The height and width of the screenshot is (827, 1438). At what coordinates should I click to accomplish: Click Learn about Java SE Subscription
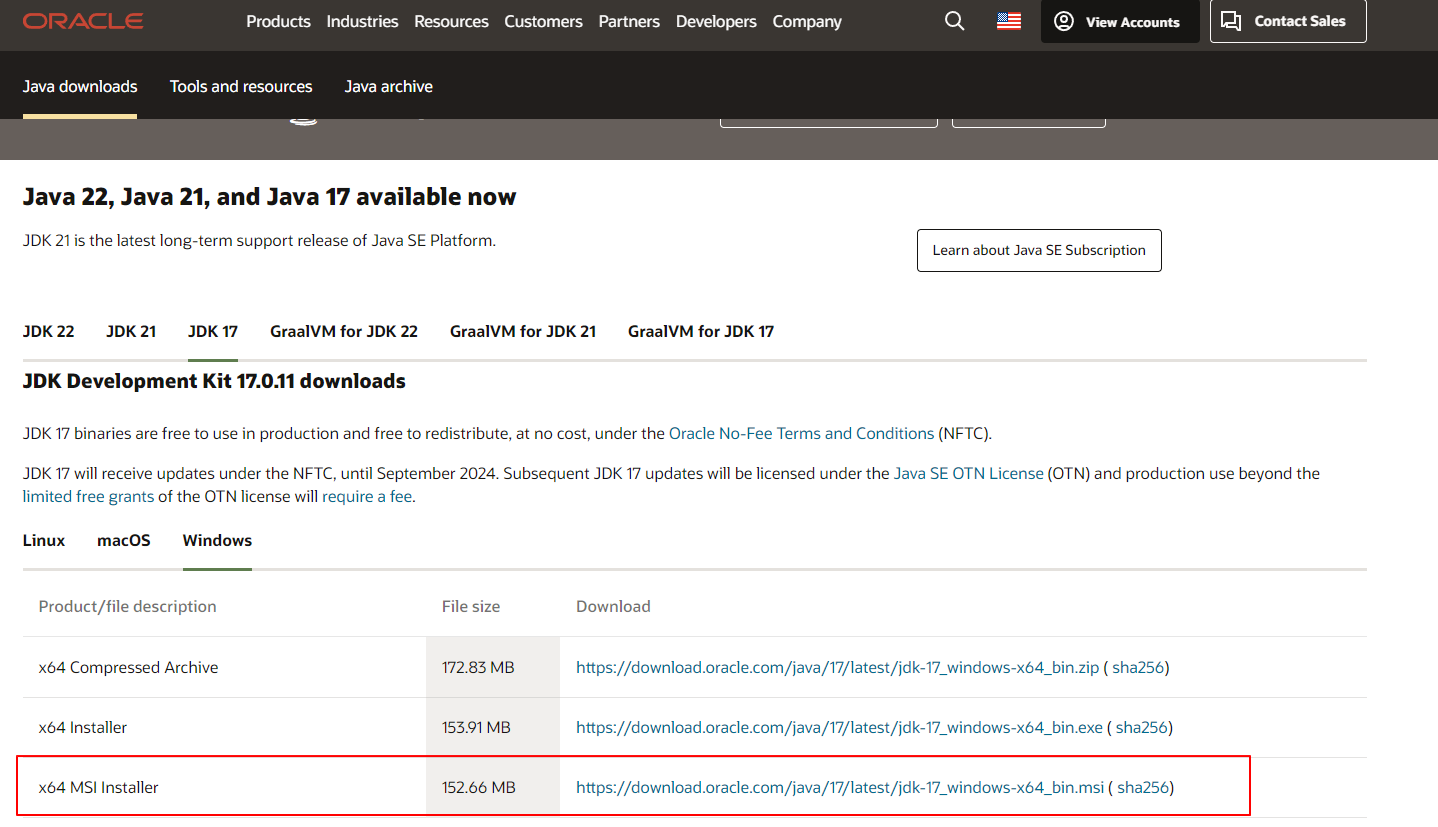click(x=1039, y=250)
